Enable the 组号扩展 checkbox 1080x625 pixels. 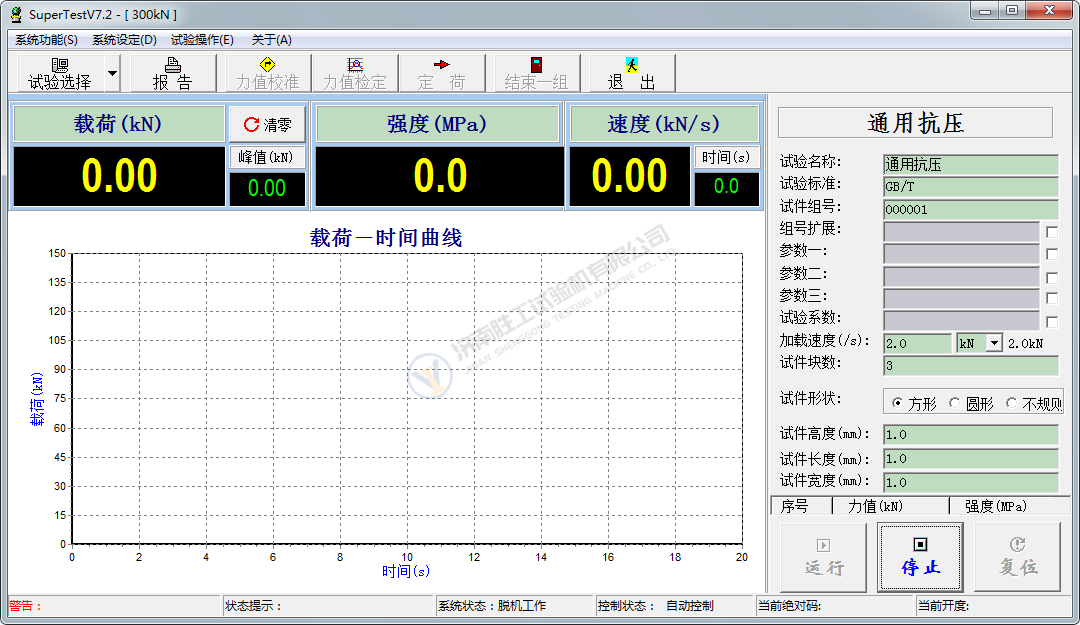coord(1051,231)
